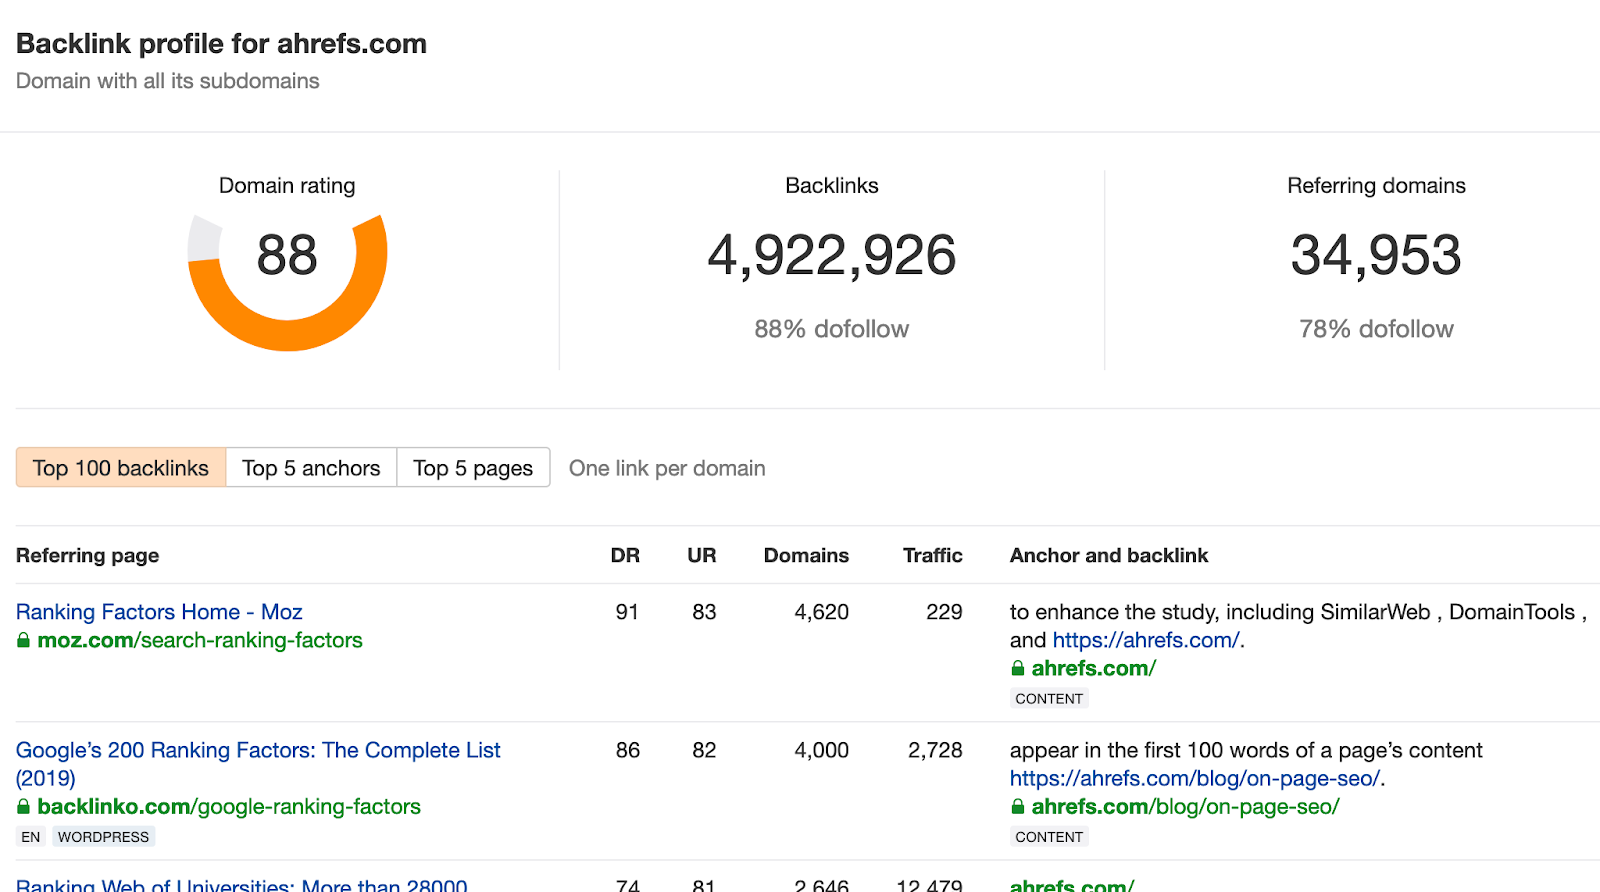Select the Top 100 backlinks tab

point(121,468)
